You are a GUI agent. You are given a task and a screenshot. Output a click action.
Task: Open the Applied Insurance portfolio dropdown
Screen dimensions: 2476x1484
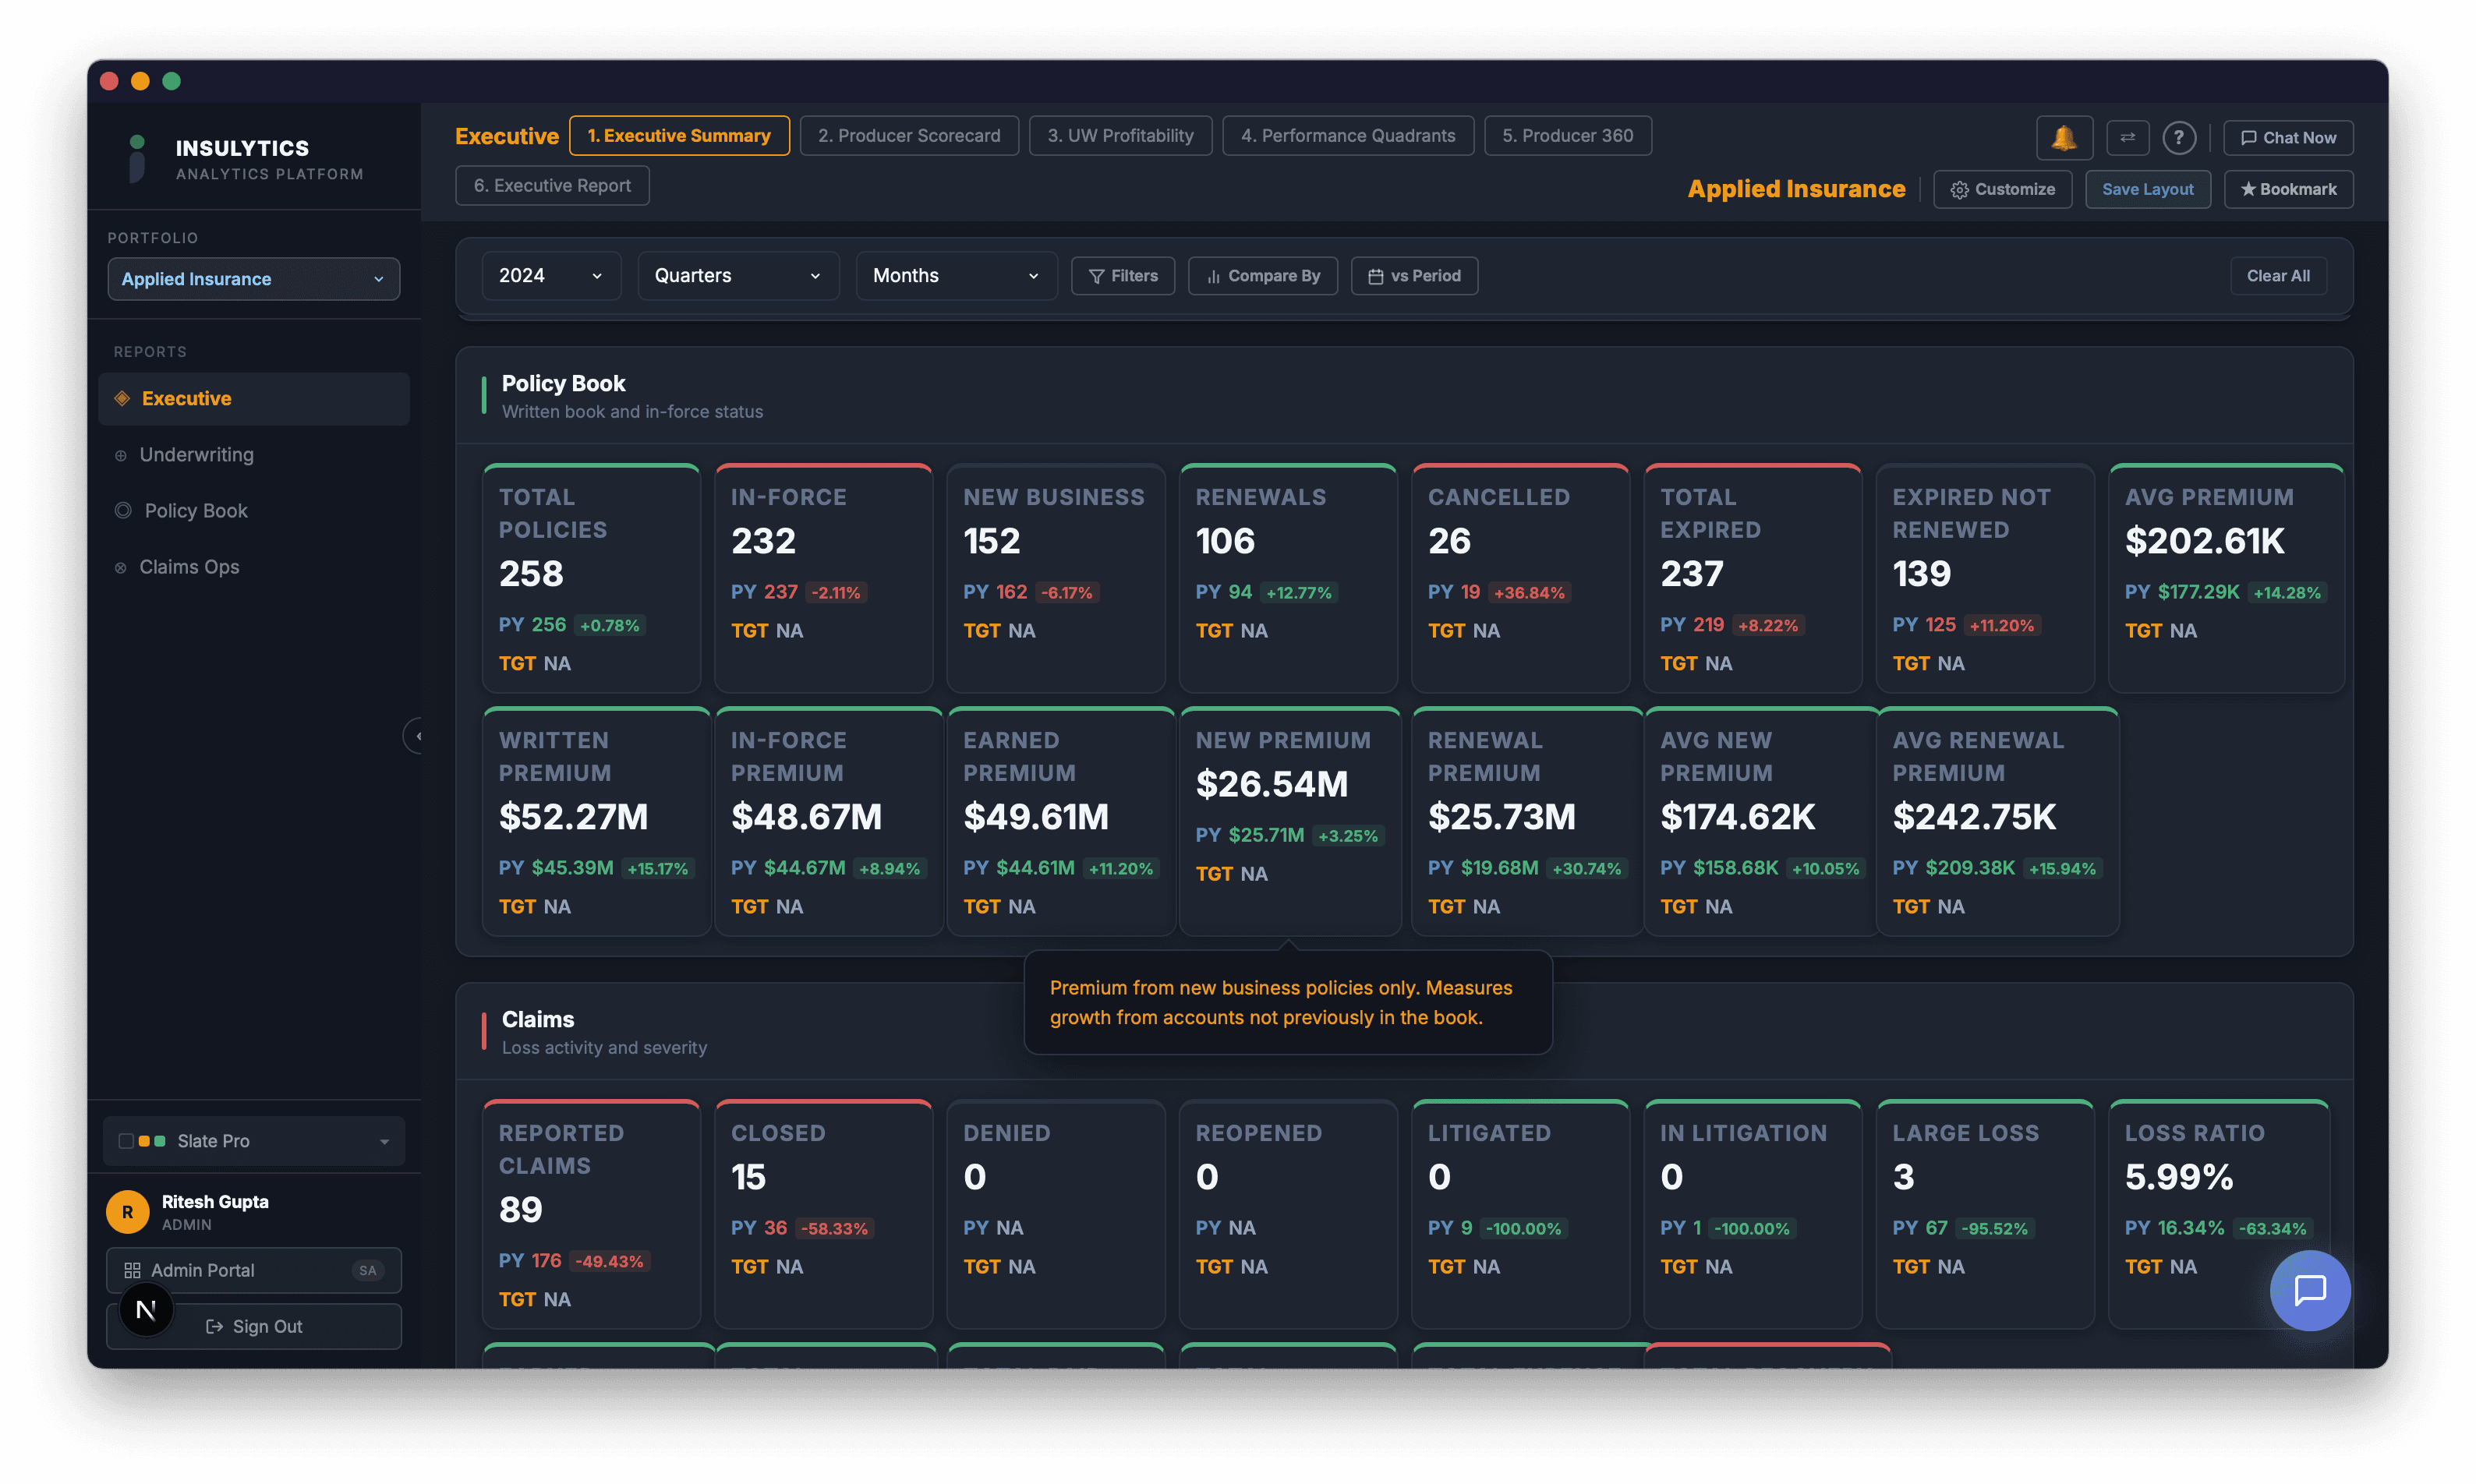tap(253, 279)
